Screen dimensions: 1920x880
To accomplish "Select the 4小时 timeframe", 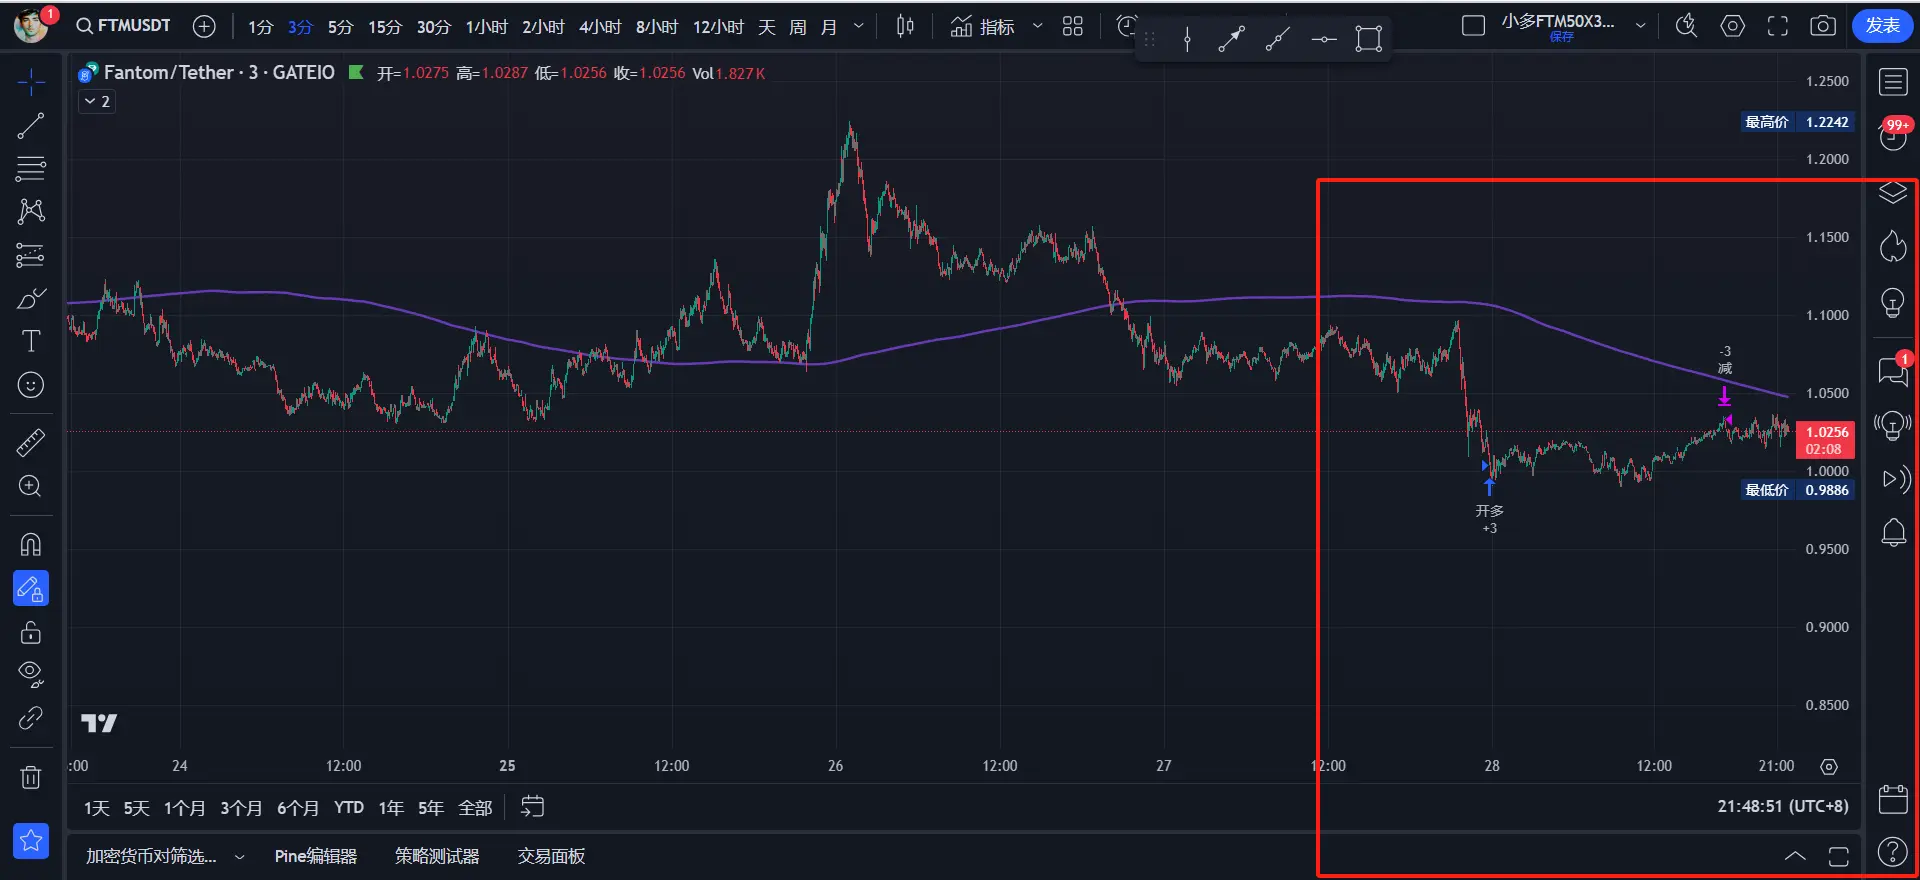I will pyautogui.click(x=600, y=27).
